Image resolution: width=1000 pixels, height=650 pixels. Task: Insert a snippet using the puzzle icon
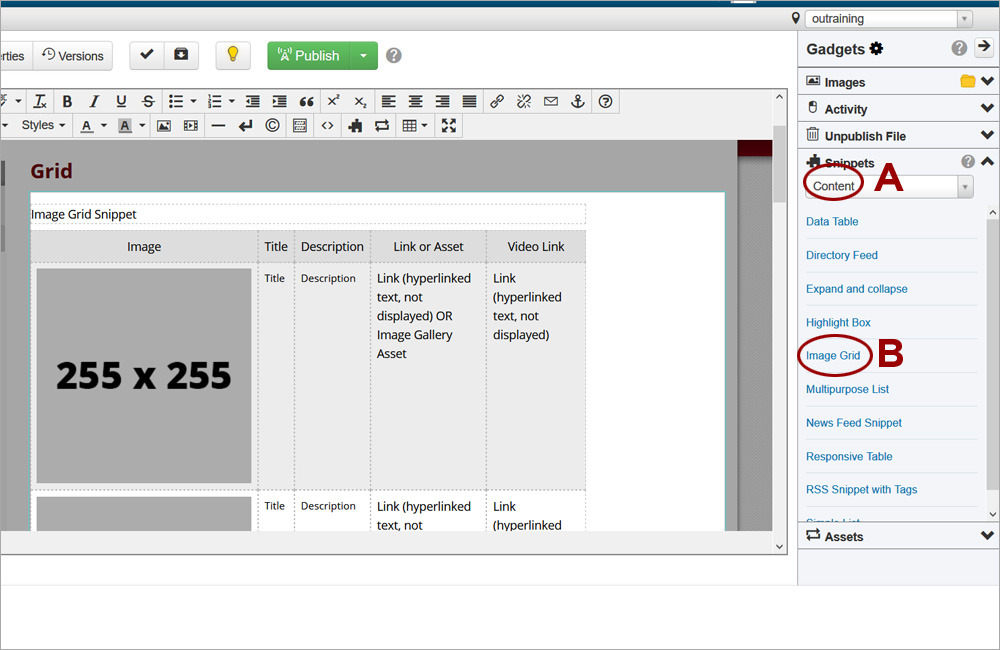[354, 125]
